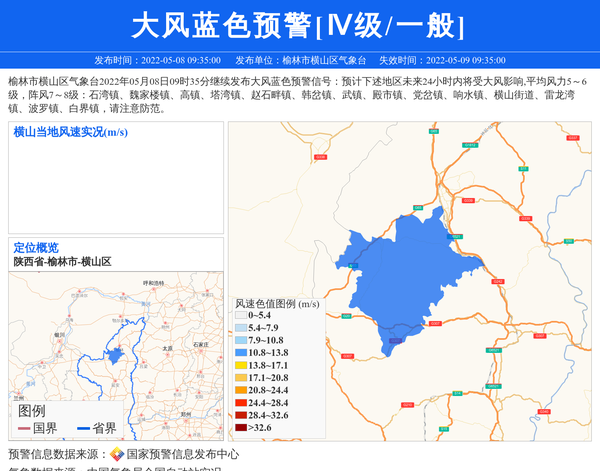Click the G1812 highway badge on map
The image size is (600, 471).
(x=470, y=145)
